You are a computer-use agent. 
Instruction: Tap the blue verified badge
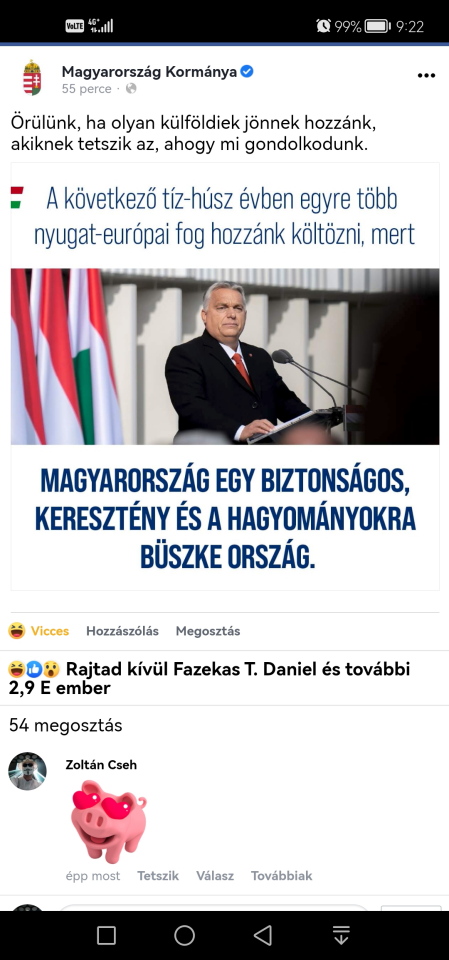(x=247, y=72)
